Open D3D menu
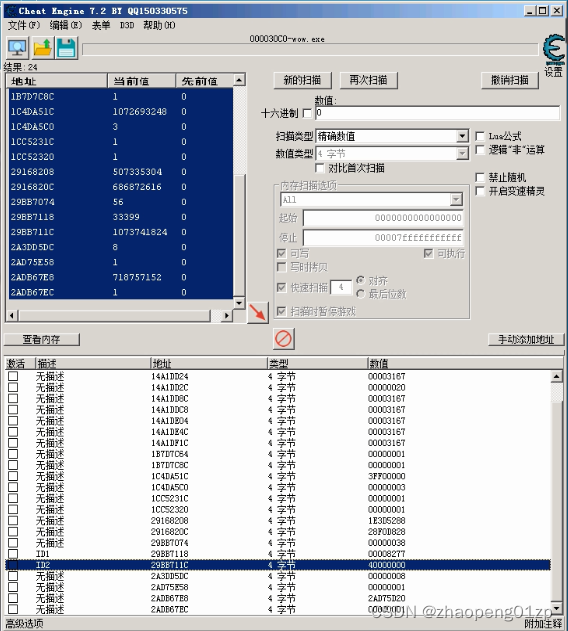This screenshot has width=568, height=631. tap(127, 25)
